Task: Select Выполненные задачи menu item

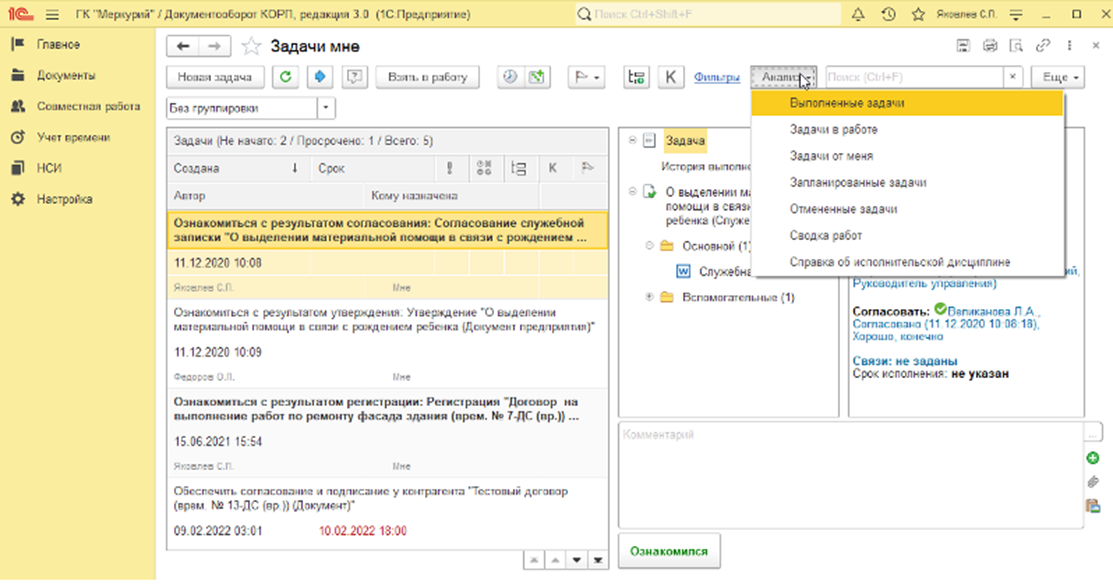Action: 908,103
